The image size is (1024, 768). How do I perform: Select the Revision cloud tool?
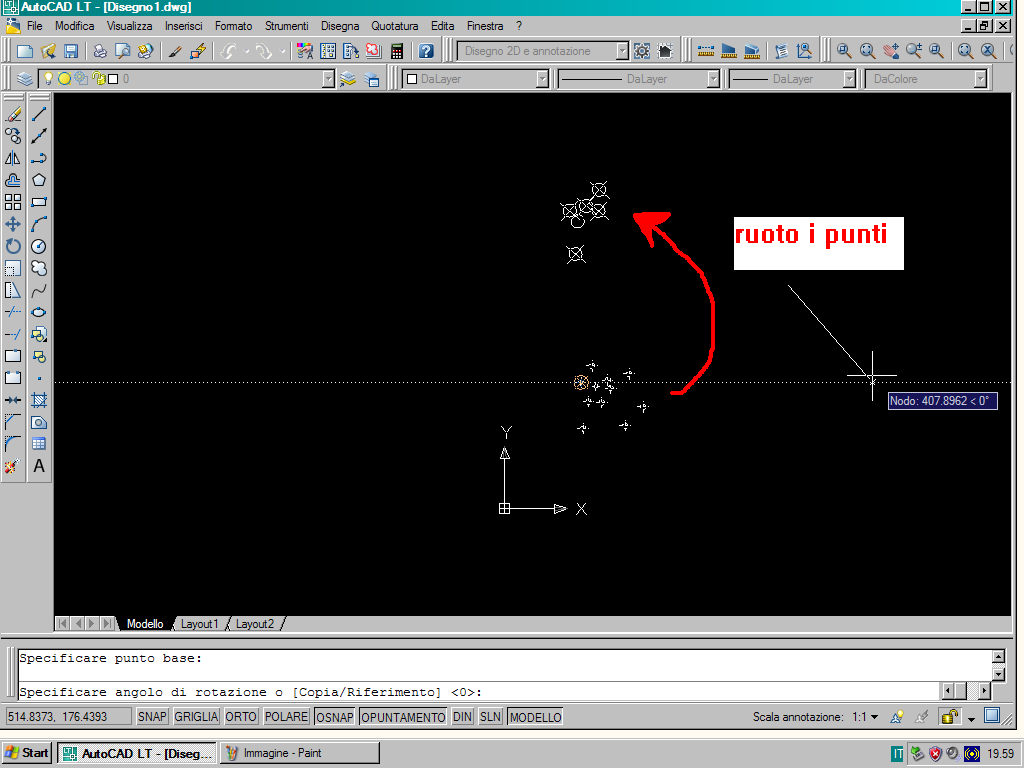pos(39,268)
